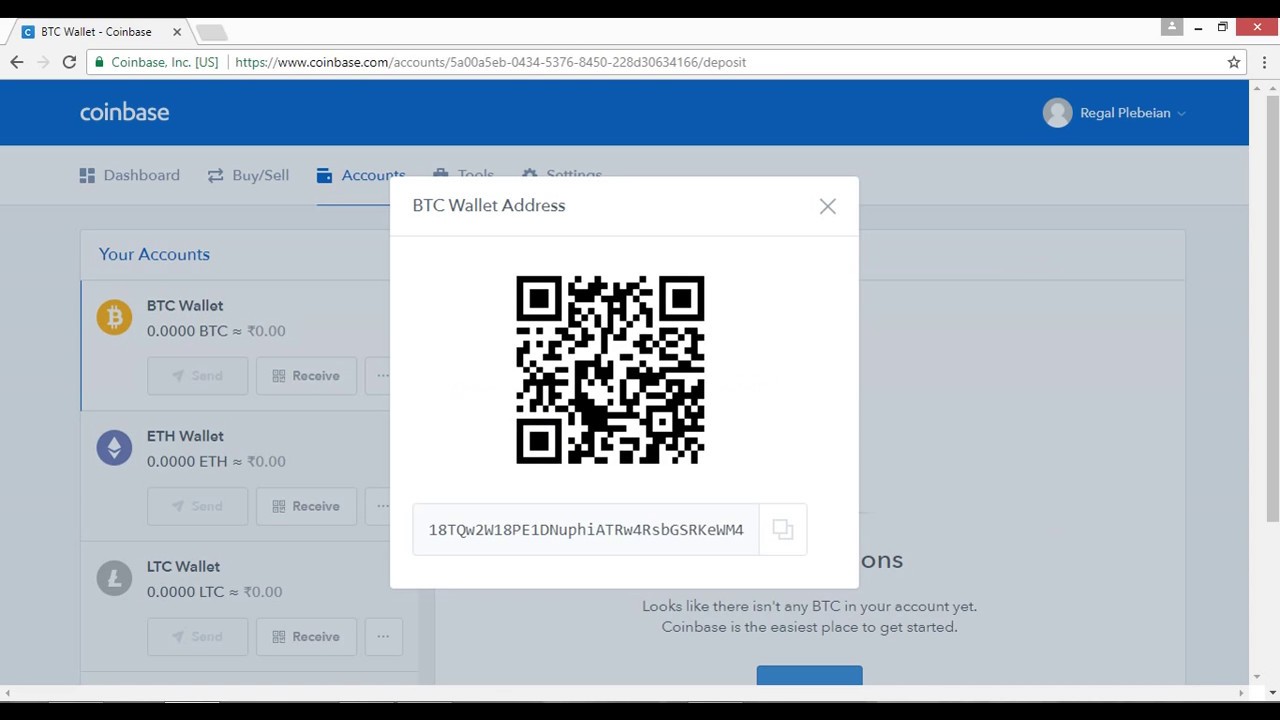This screenshot has width=1280, height=720.
Task: Click Receive under BTC Wallet
Action: click(306, 376)
